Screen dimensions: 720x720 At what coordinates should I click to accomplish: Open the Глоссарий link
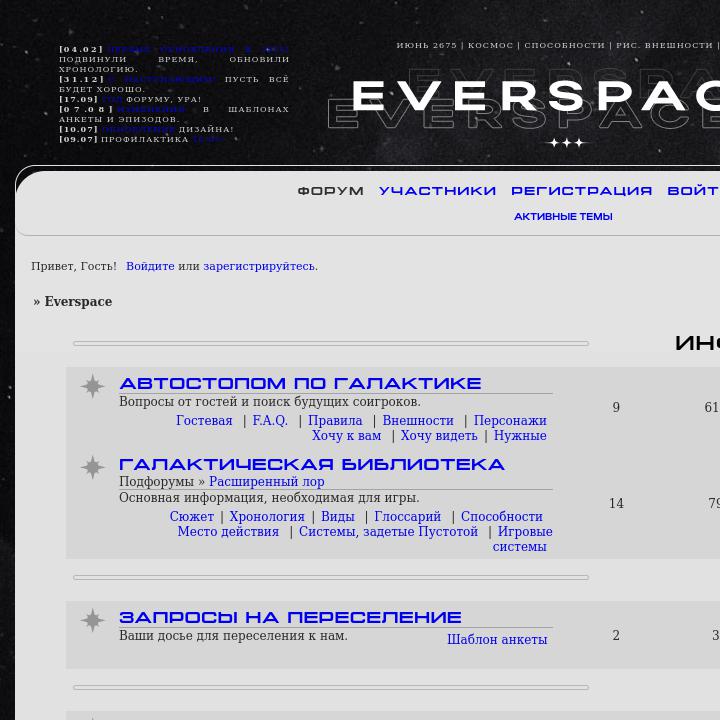(408, 516)
